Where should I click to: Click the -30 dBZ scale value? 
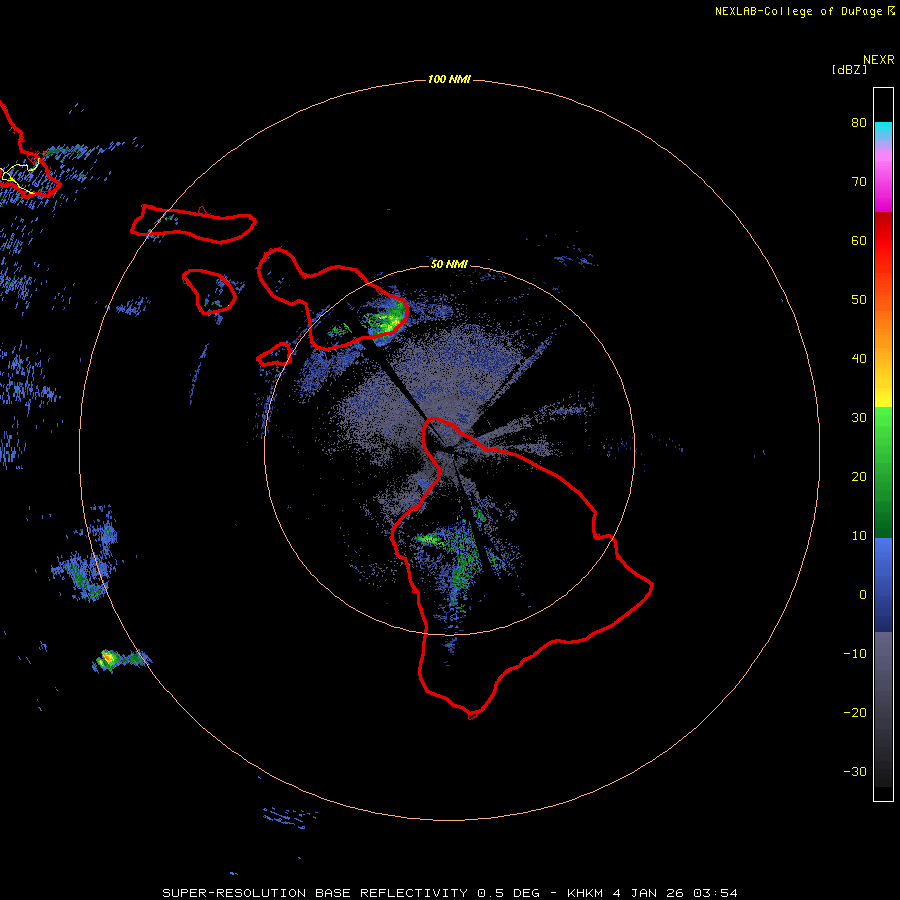855,772
